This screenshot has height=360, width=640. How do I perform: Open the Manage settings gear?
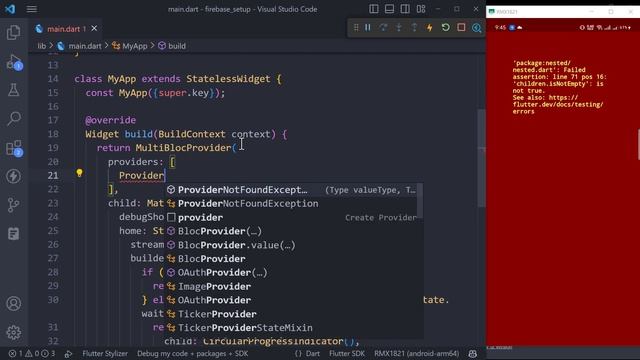13,332
